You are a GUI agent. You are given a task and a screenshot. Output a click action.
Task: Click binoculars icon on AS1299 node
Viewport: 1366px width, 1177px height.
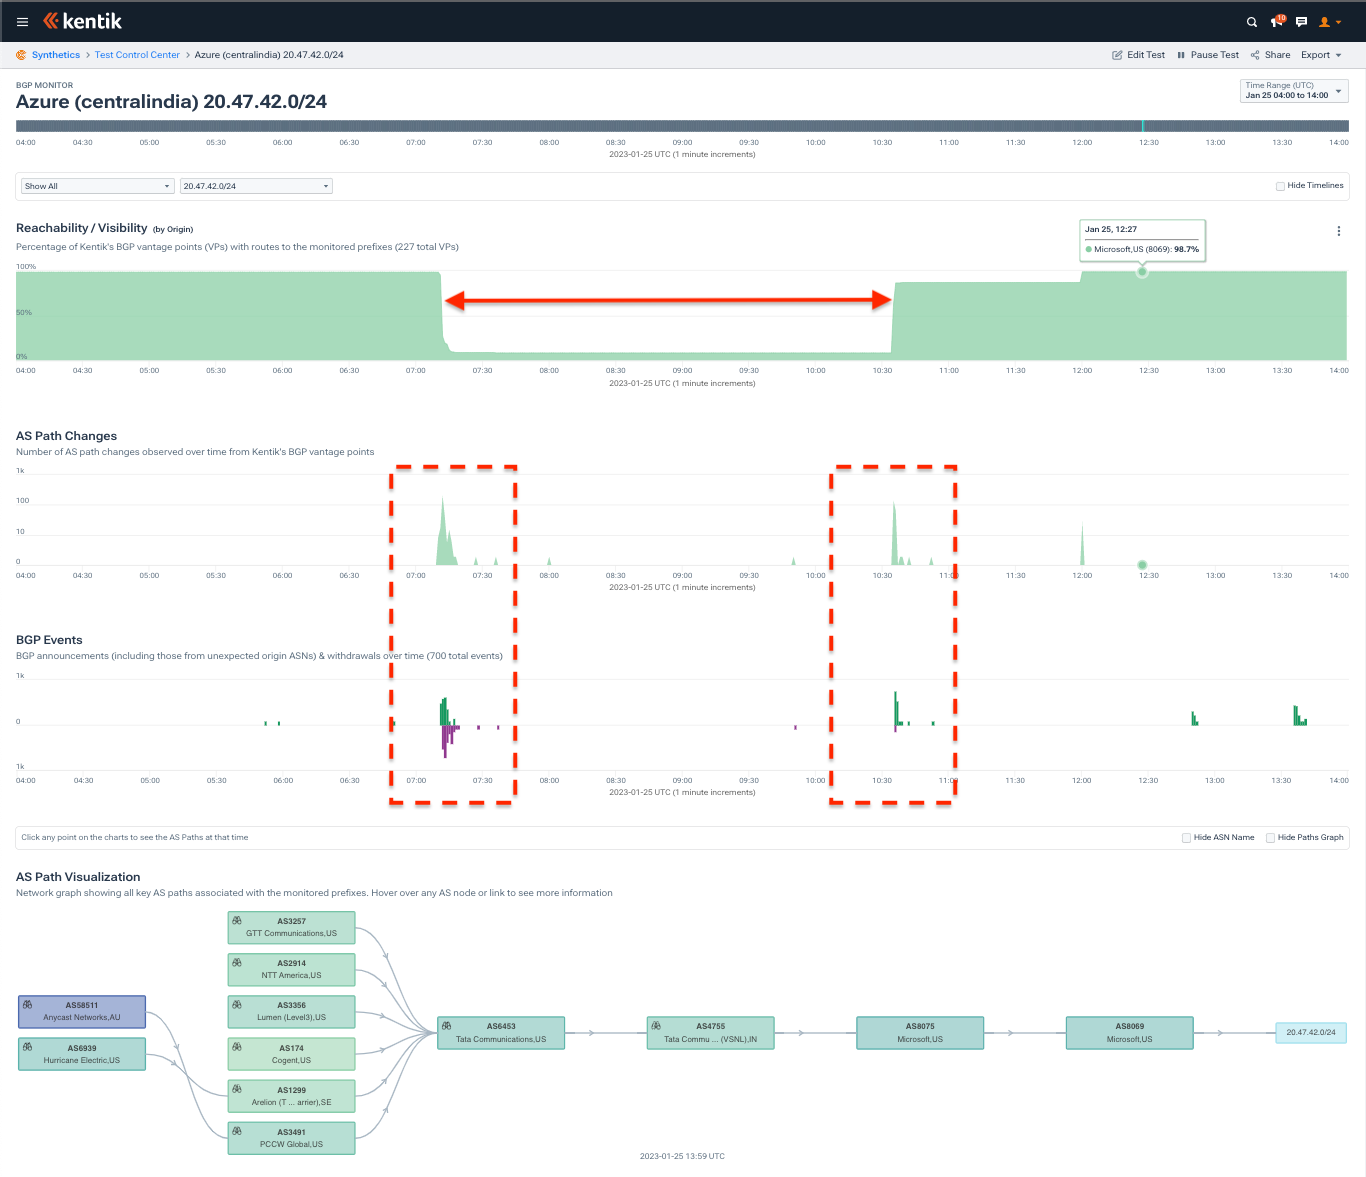pos(237,1088)
